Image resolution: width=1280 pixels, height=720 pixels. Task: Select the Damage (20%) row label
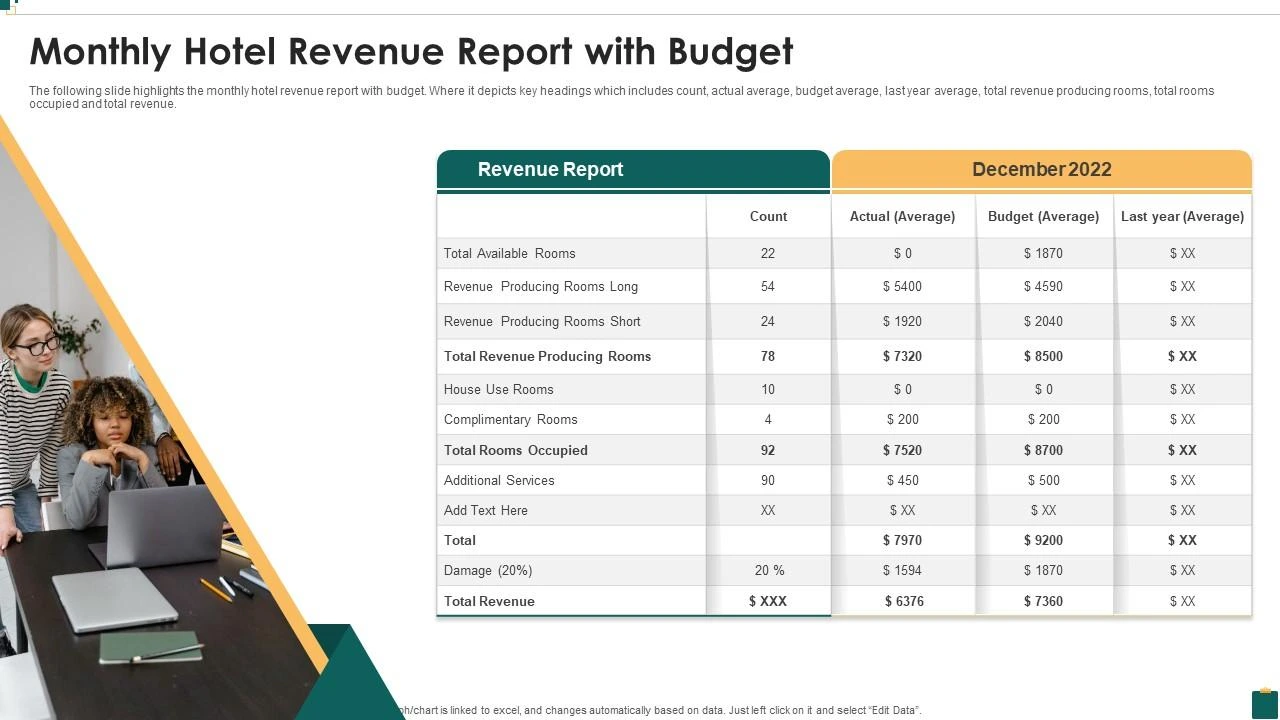tap(488, 570)
